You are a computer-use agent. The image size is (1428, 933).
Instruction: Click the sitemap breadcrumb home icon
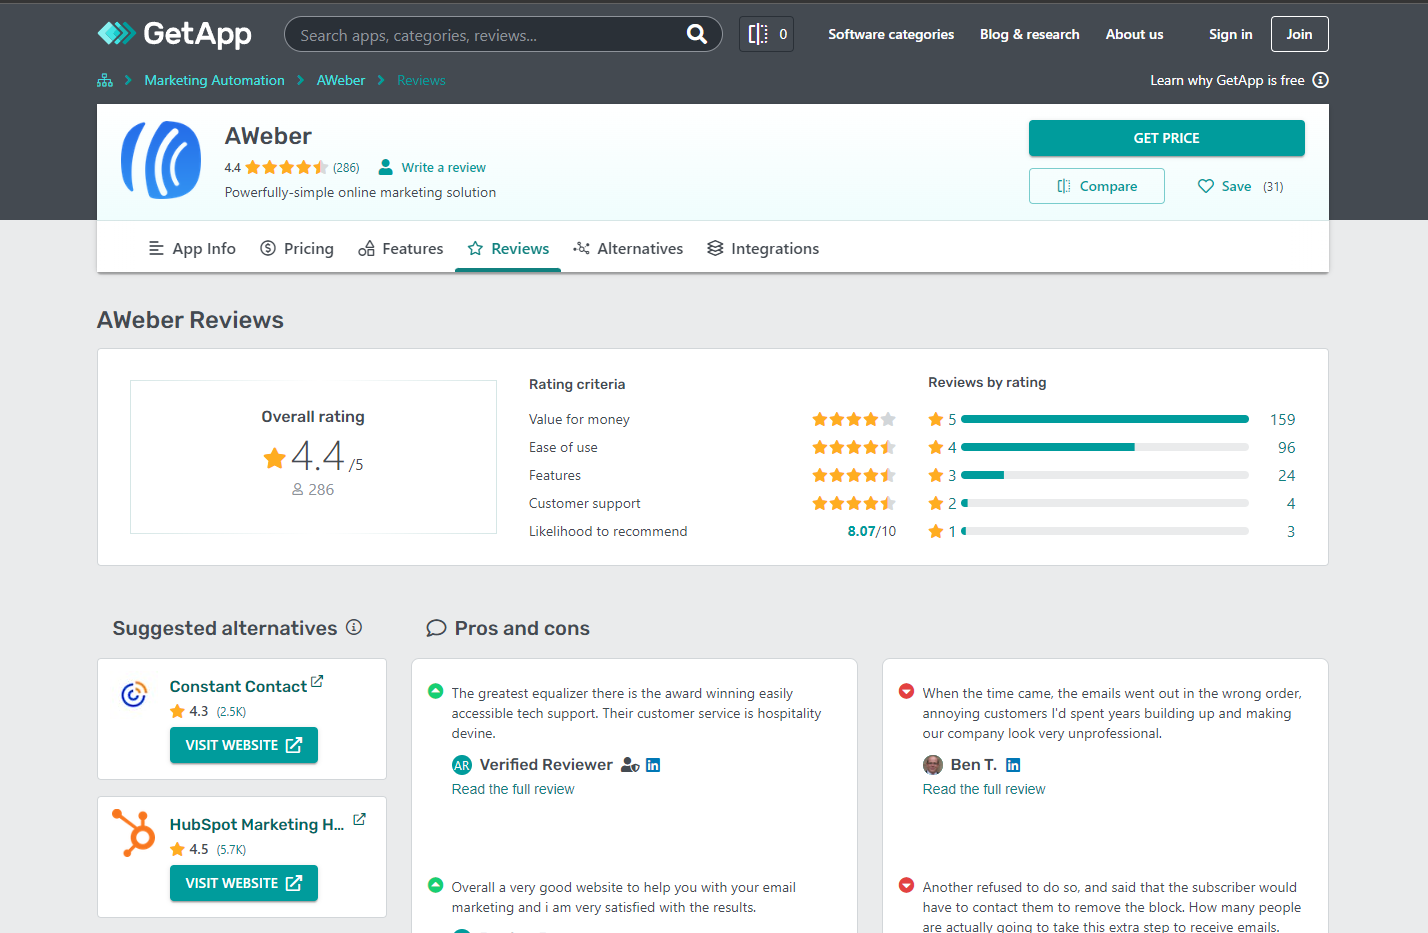(105, 80)
